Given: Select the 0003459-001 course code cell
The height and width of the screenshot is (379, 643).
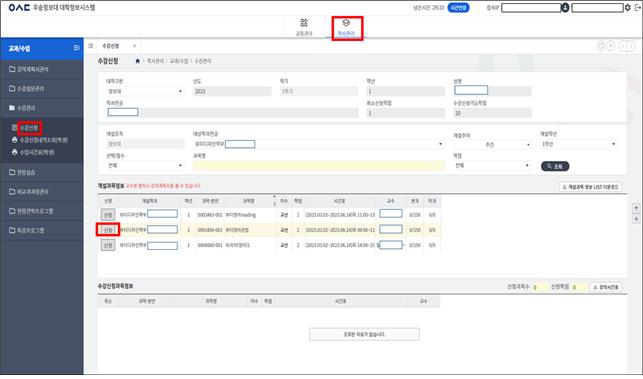Looking at the screenshot, I should point(210,230).
